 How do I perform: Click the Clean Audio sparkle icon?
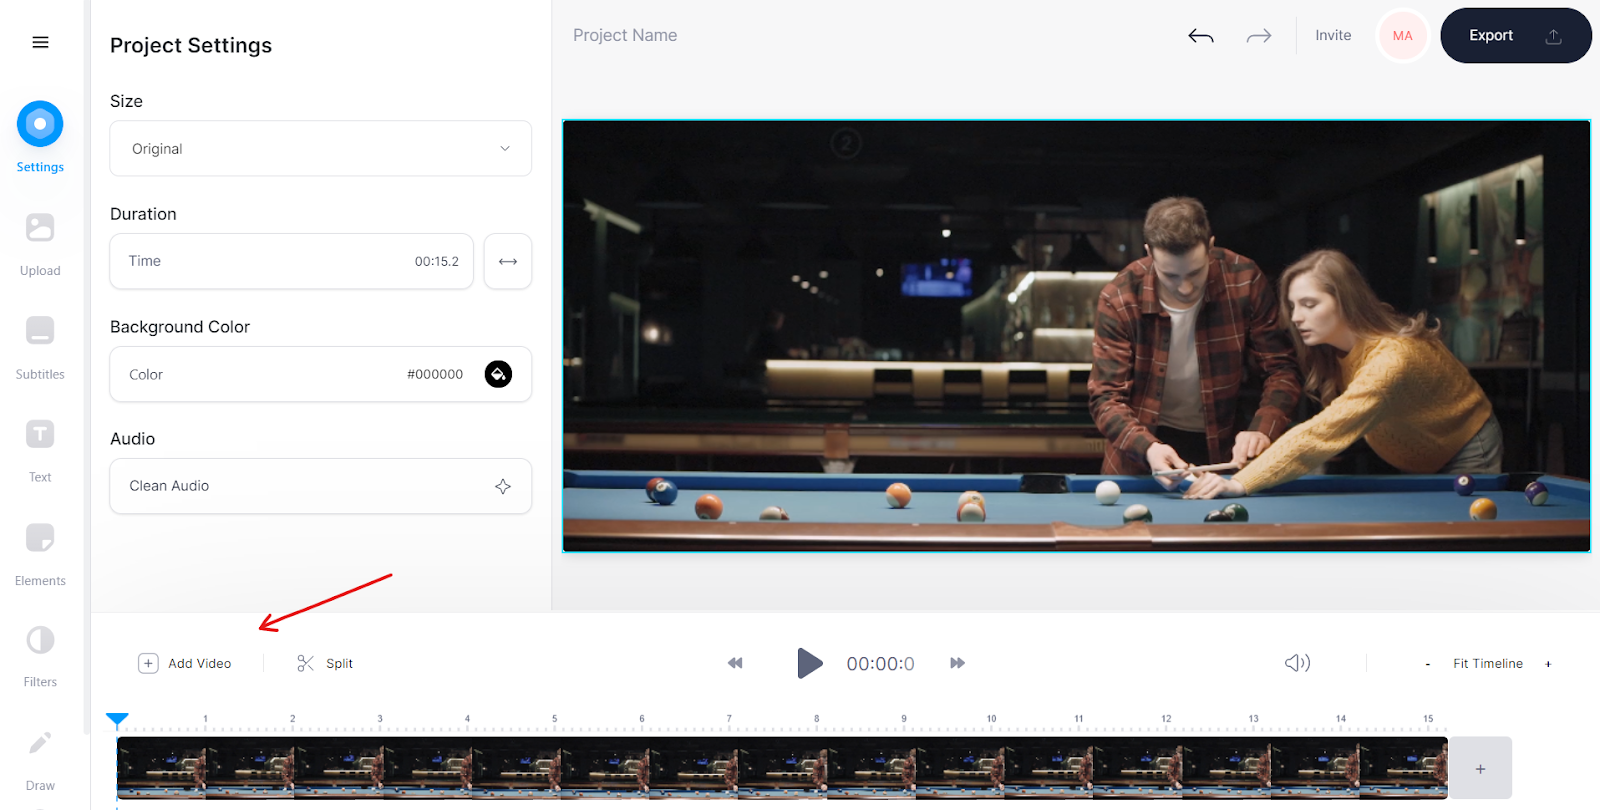(x=503, y=486)
